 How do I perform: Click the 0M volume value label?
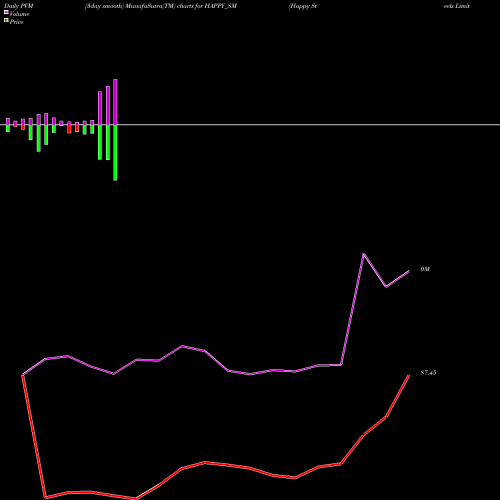coord(425,269)
